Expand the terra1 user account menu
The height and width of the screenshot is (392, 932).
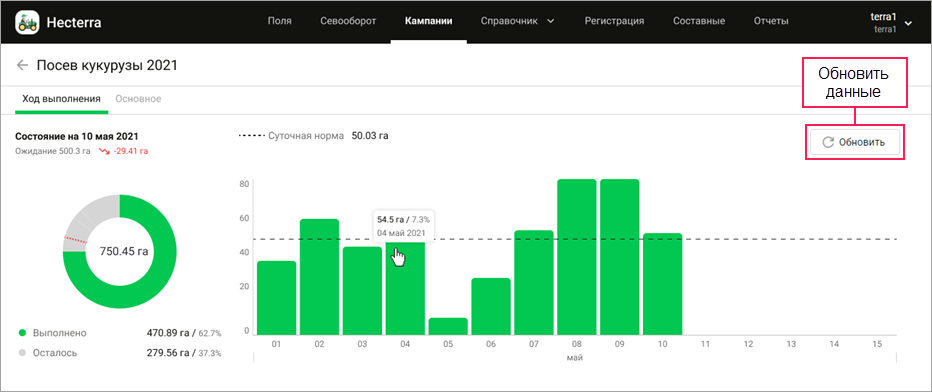(x=908, y=23)
